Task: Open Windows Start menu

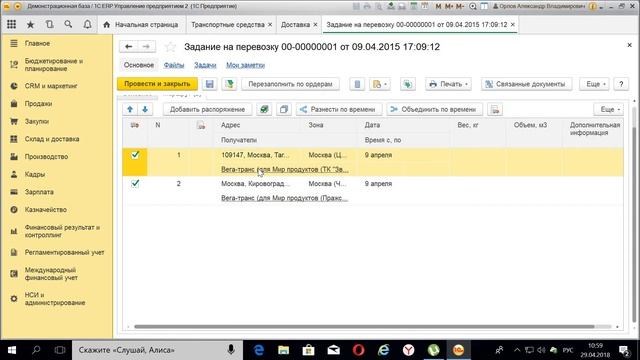Action: click(x=12, y=350)
